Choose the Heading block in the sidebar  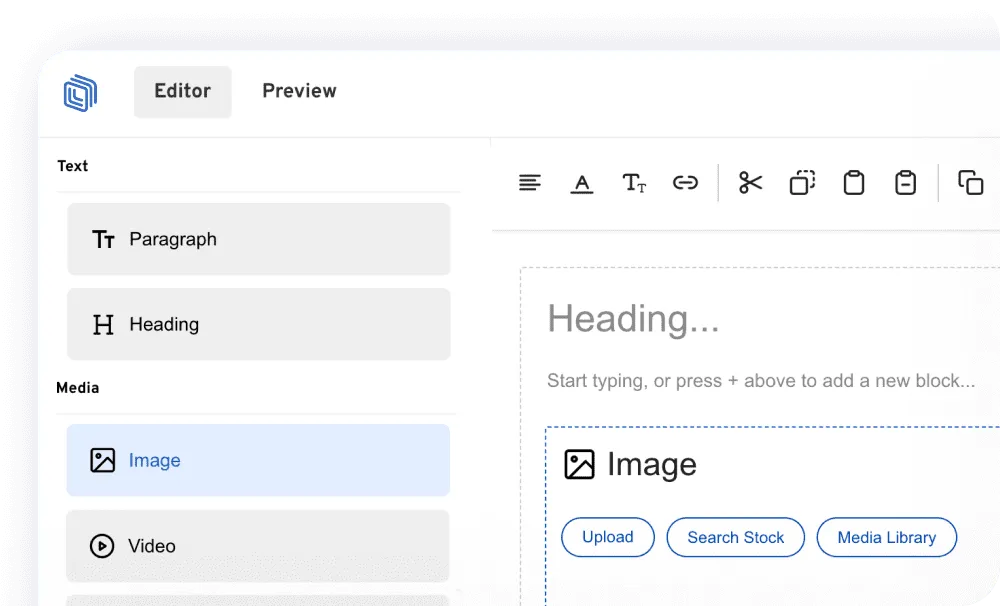(258, 324)
